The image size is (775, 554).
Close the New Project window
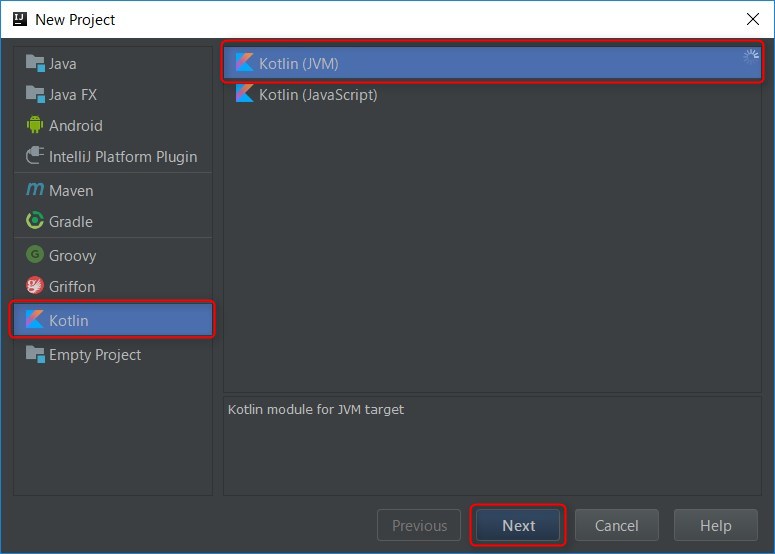[753, 19]
